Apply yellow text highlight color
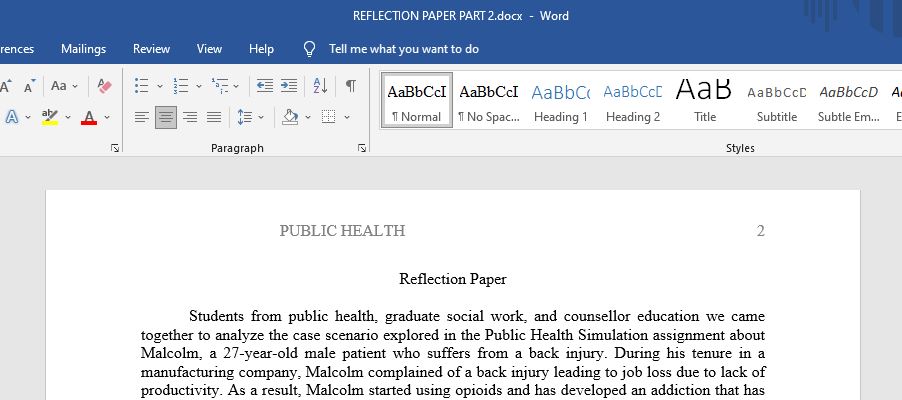 pyautogui.click(x=50, y=117)
